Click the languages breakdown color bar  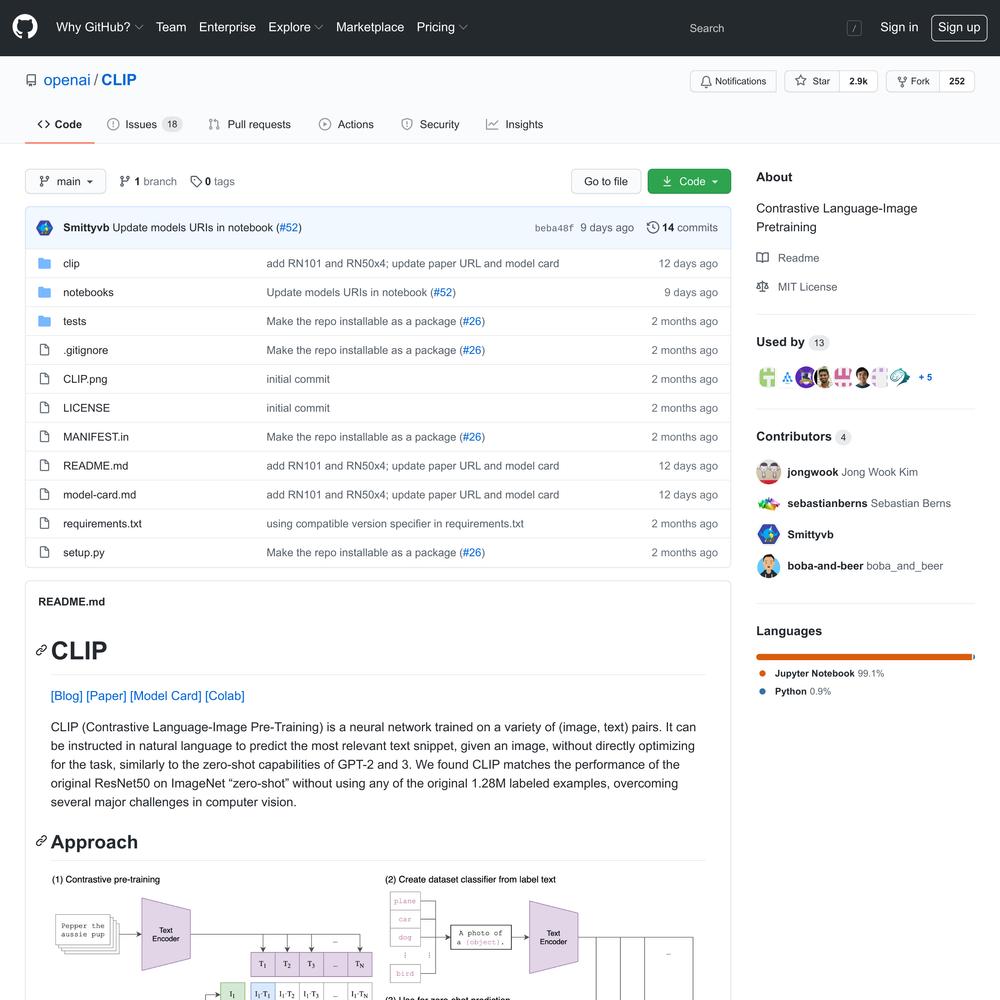[x=865, y=657]
